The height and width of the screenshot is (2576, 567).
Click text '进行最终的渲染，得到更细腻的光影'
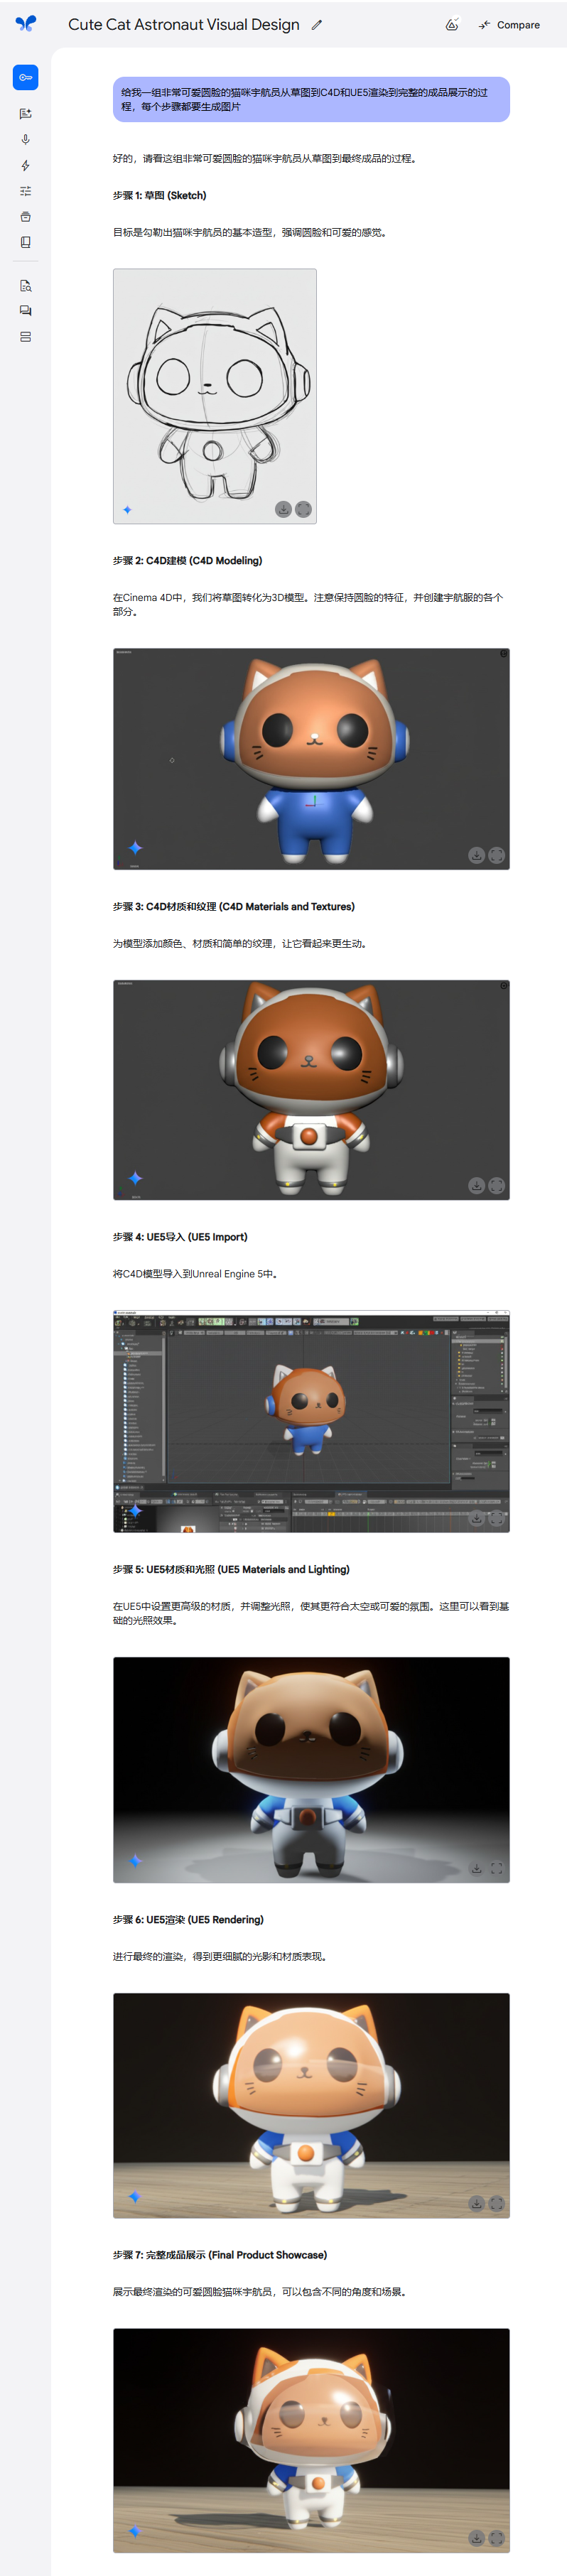point(219,1956)
